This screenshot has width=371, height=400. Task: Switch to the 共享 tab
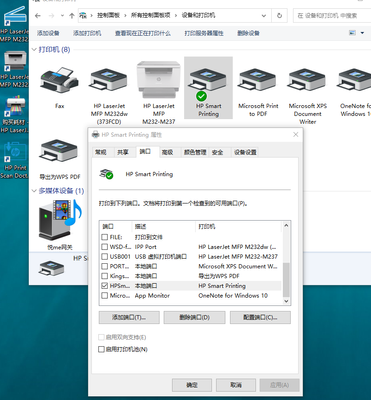[x=123, y=152]
